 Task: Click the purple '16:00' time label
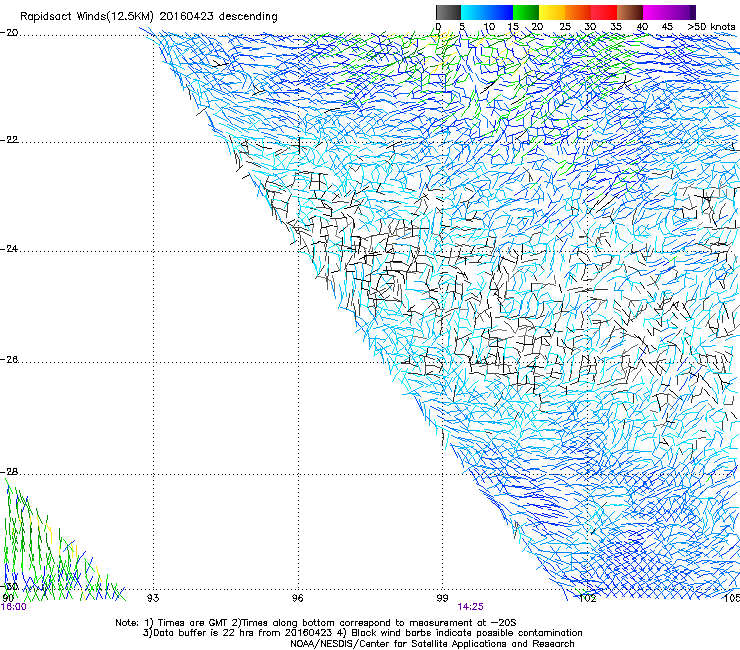(x=13, y=607)
